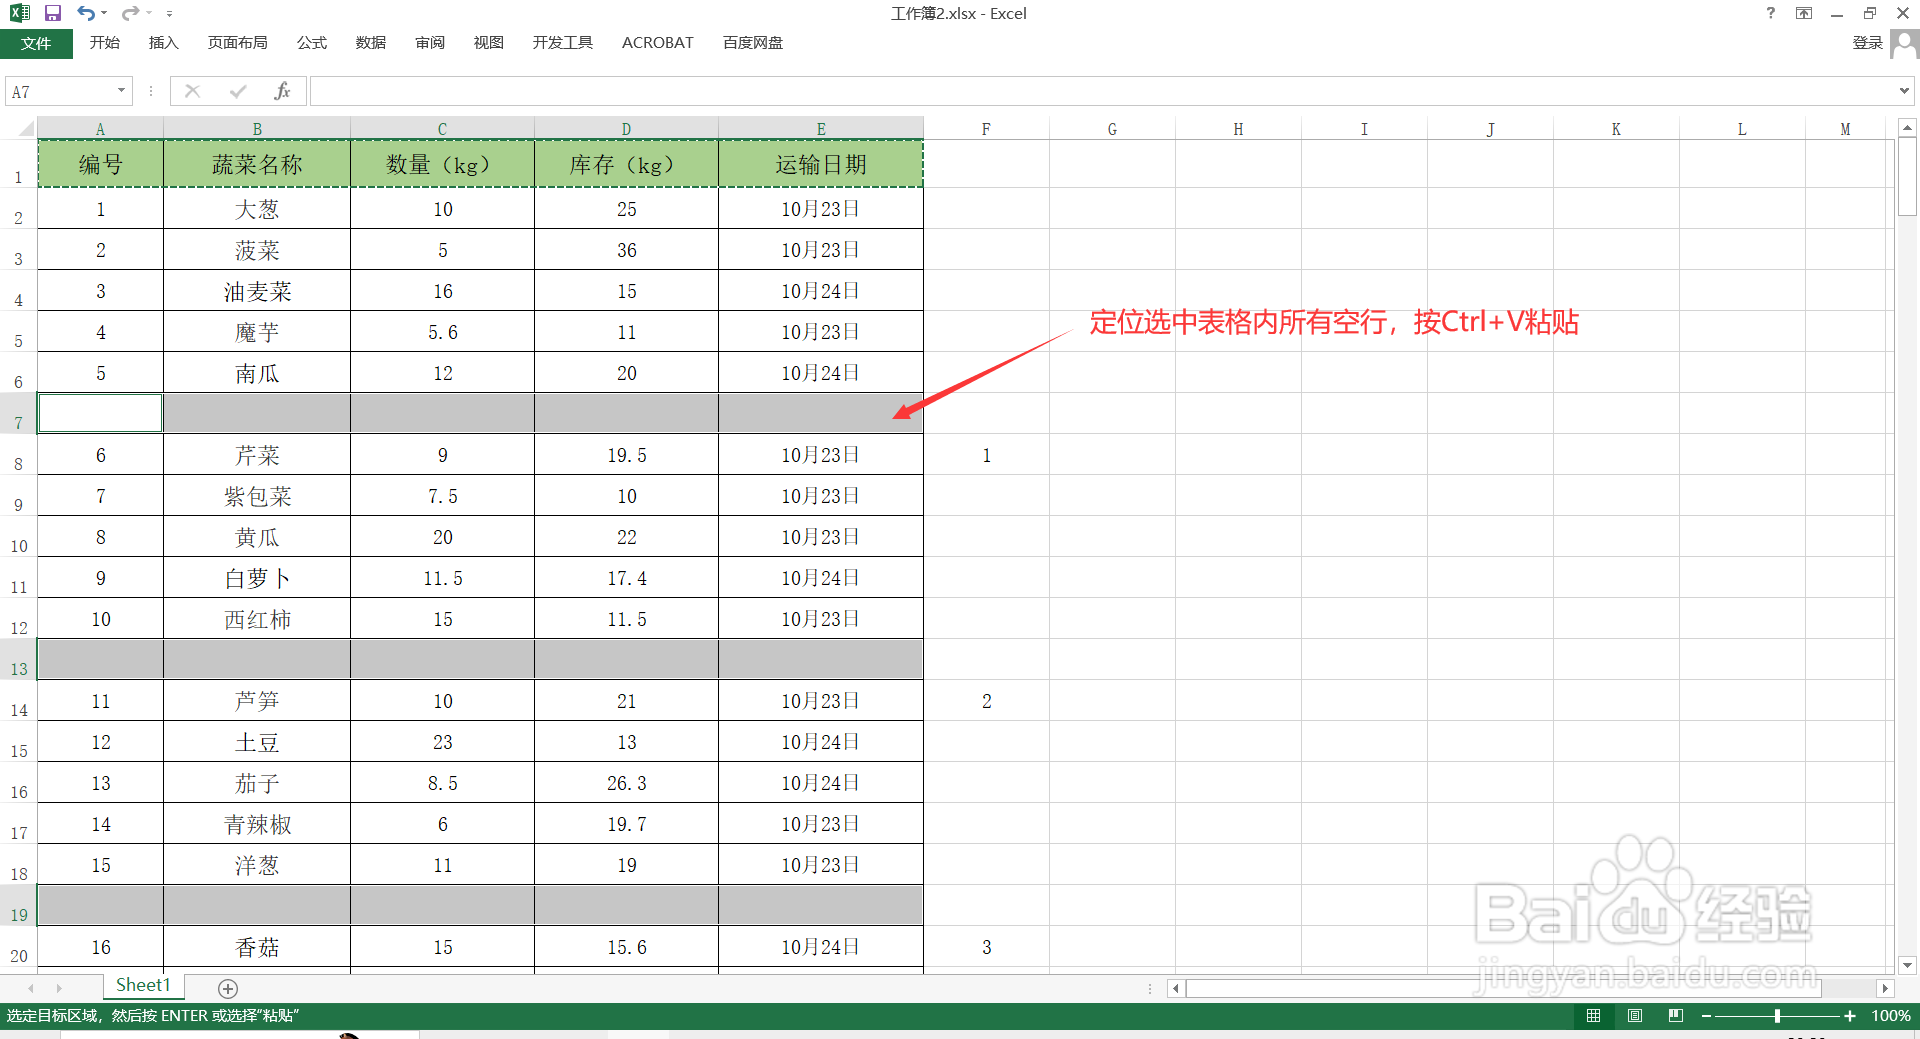
Task: Click previous sheet navigation arrow
Action: point(31,988)
